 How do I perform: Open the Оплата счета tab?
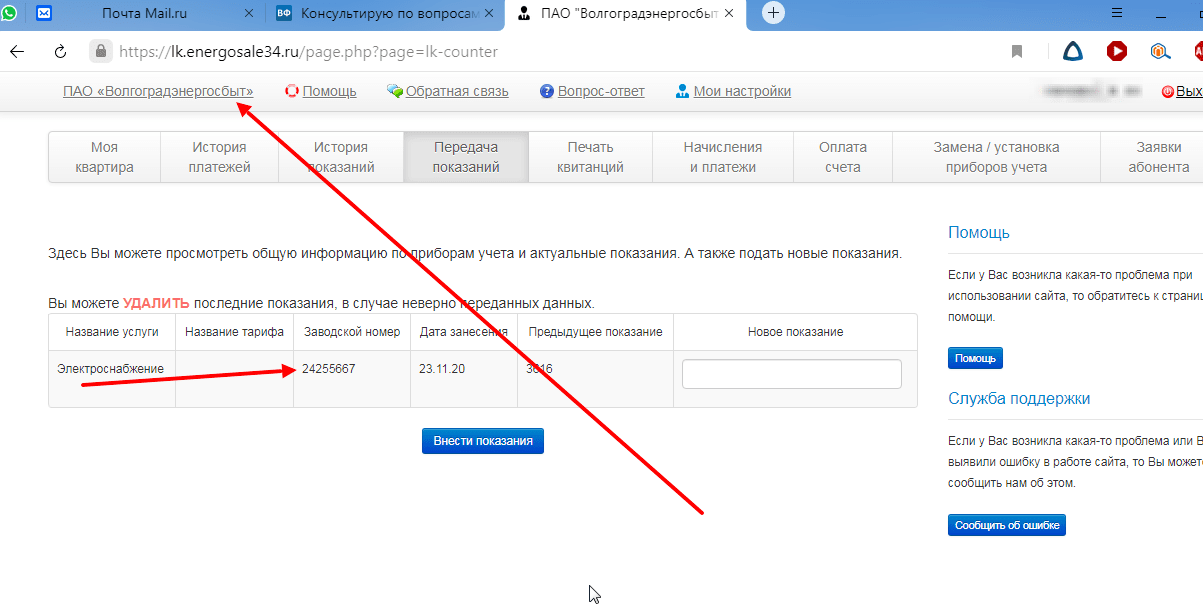[843, 157]
